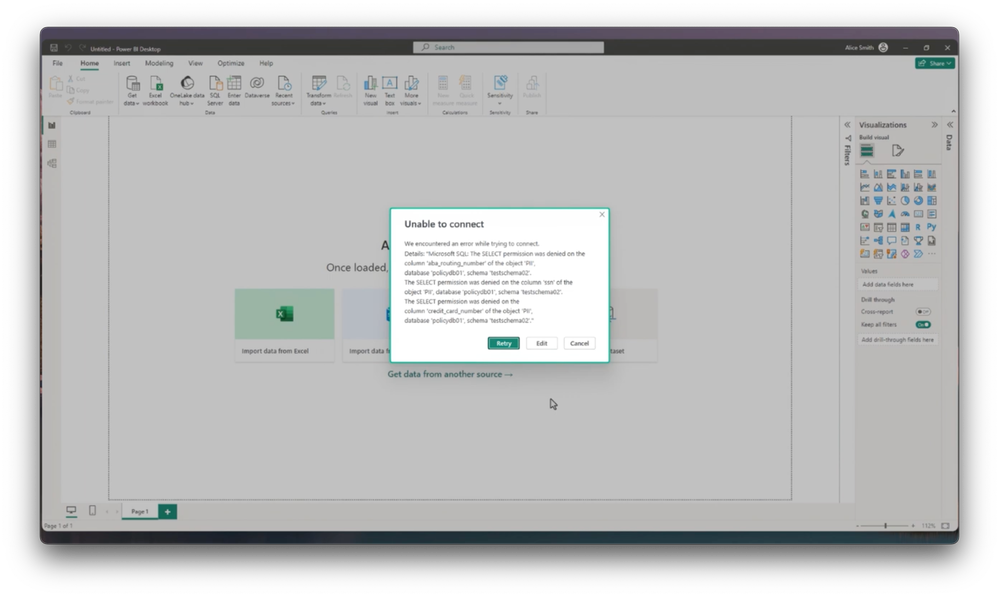Screen dimensions: 999x597
Task: Open the Sensitivity dropdown
Action: pyautogui.click(x=500, y=90)
